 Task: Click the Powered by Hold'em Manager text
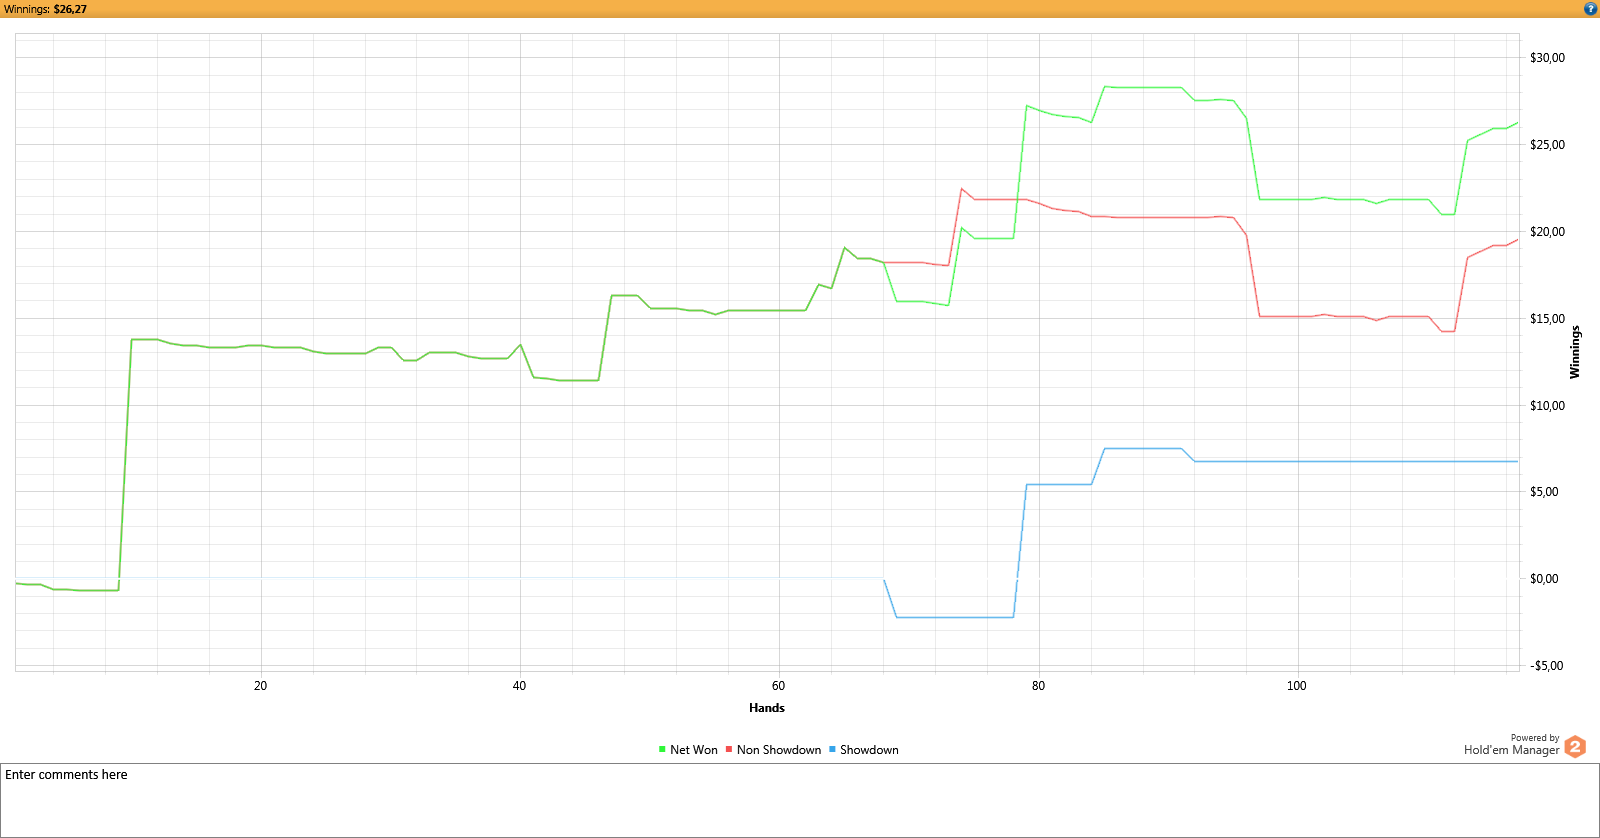pos(1511,745)
